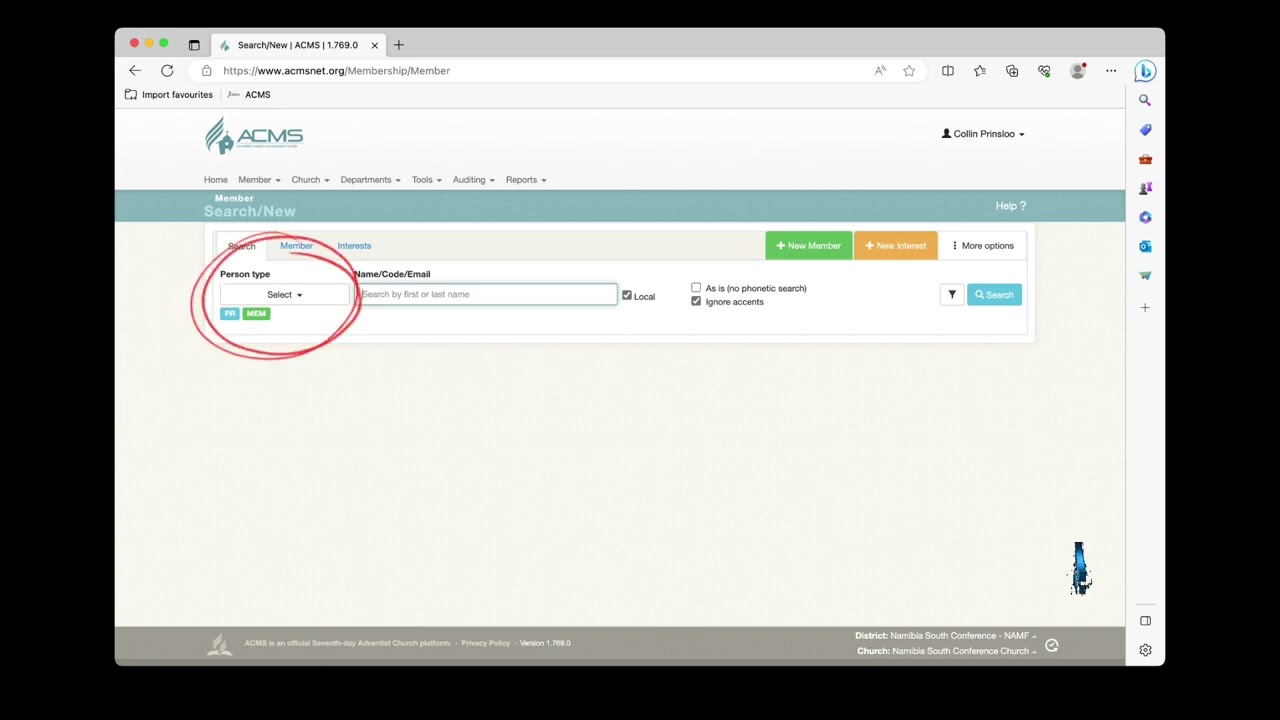Add an app to the sidebar
1280x720 pixels.
[1145, 308]
